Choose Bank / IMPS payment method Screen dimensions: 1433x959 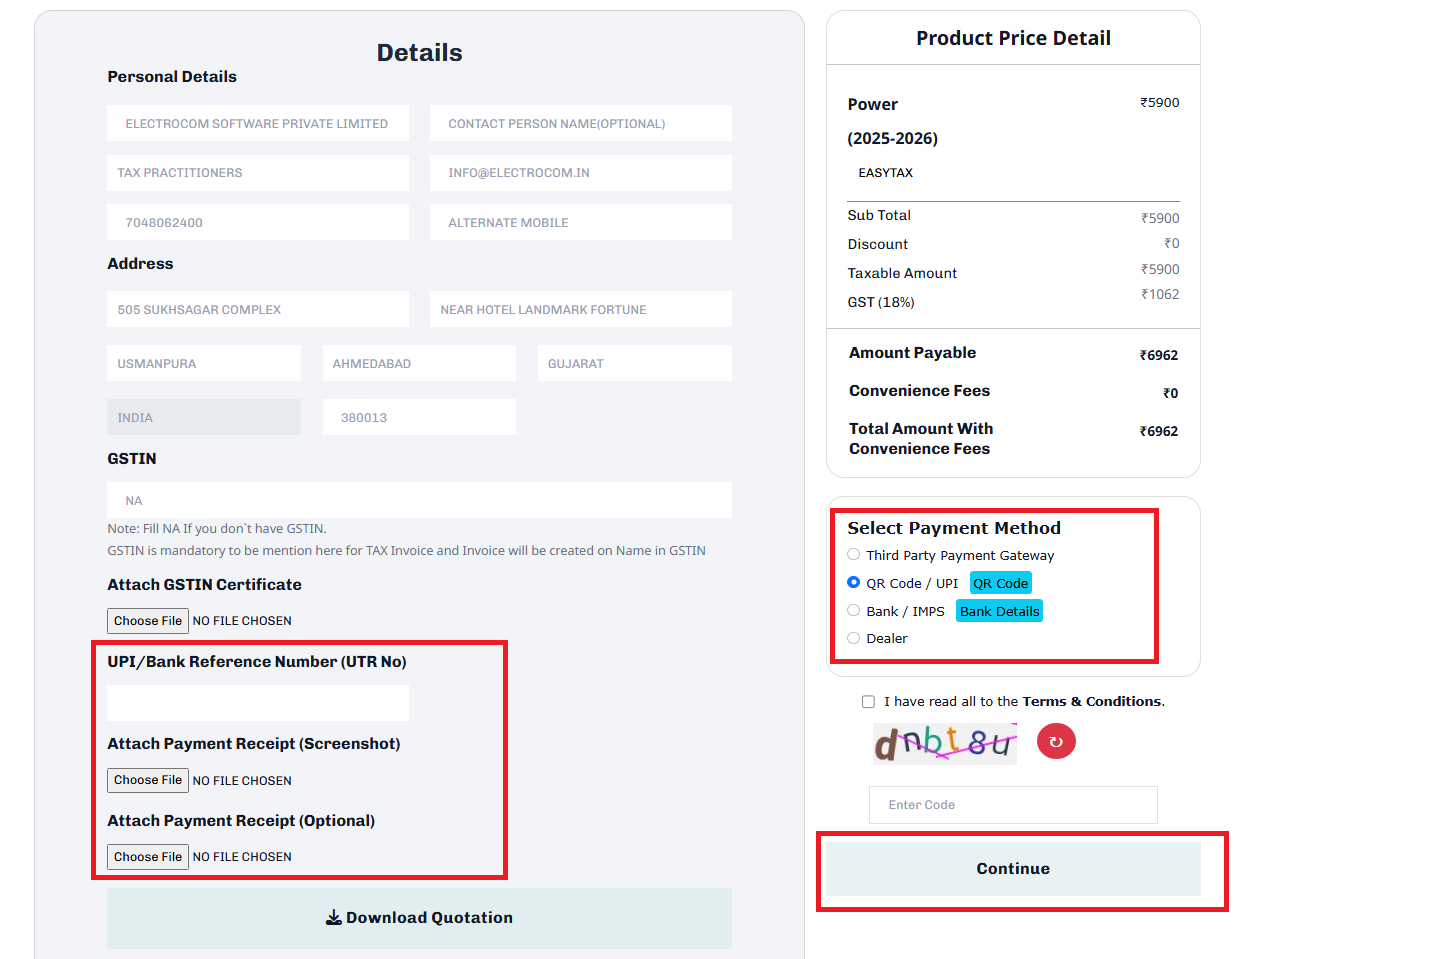(x=853, y=610)
